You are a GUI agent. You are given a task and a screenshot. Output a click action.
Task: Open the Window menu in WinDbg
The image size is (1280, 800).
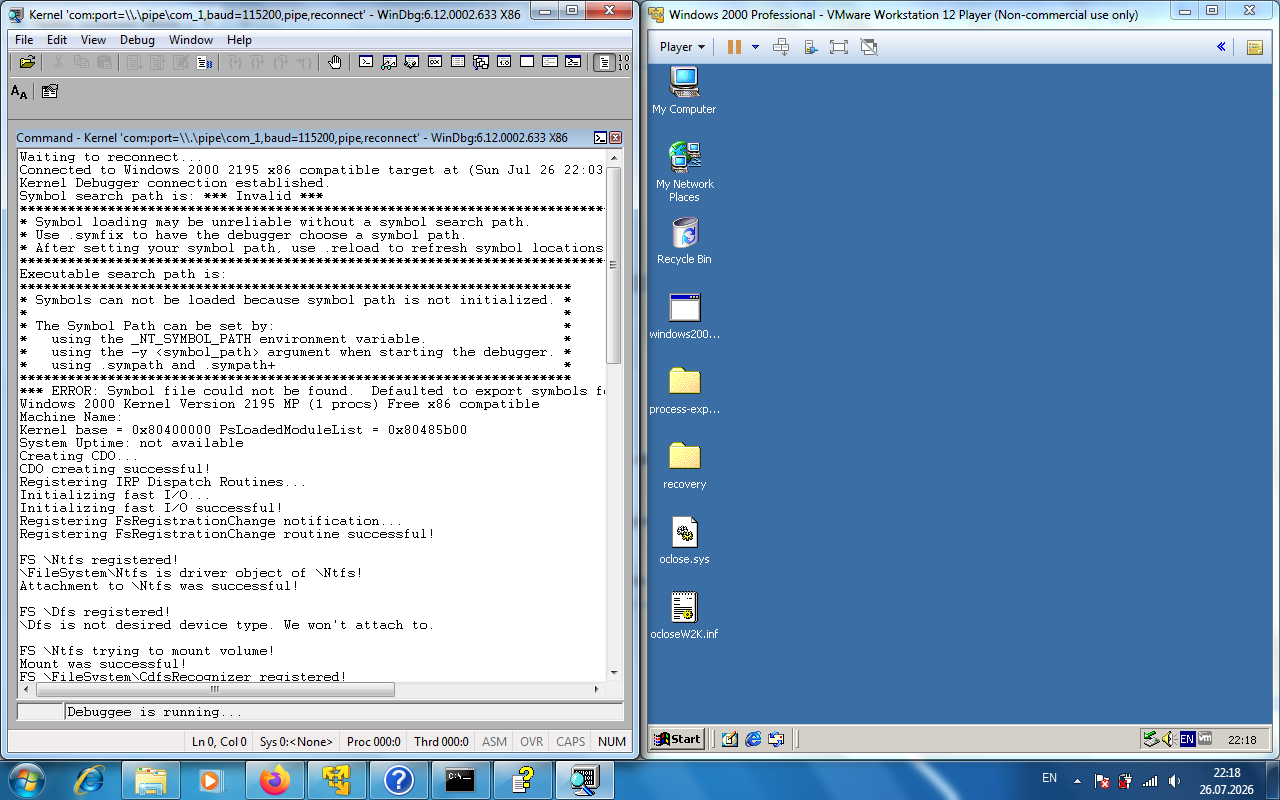pos(190,40)
